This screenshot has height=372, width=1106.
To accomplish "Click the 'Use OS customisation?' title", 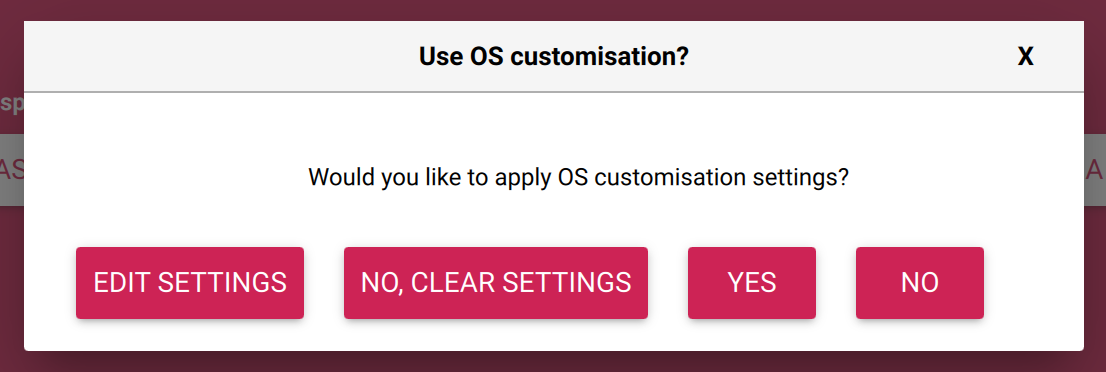I will coord(554,56).
